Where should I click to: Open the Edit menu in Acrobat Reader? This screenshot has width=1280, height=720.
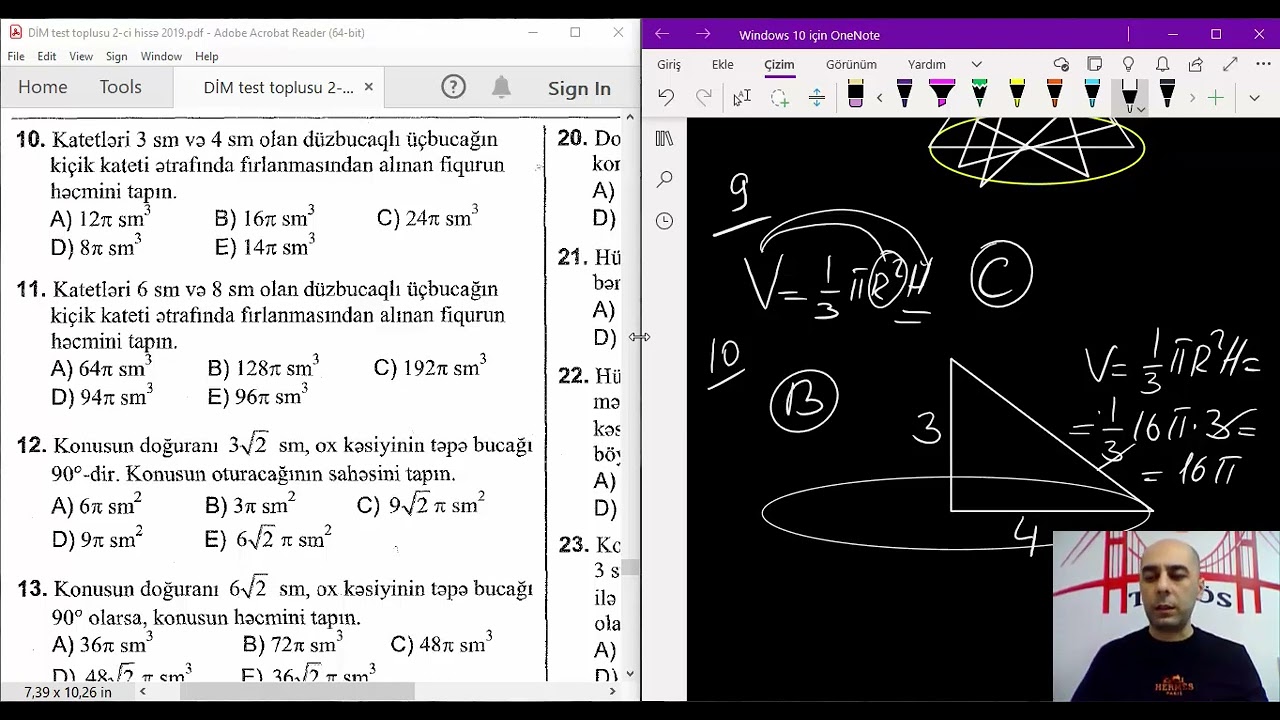pyautogui.click(x=47, y=56)
